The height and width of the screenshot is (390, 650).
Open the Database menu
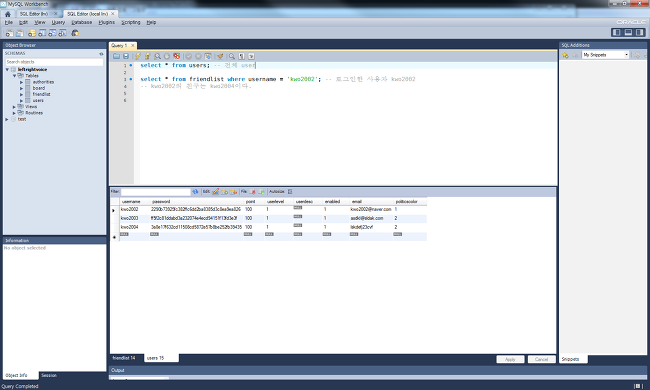(82, 22)
